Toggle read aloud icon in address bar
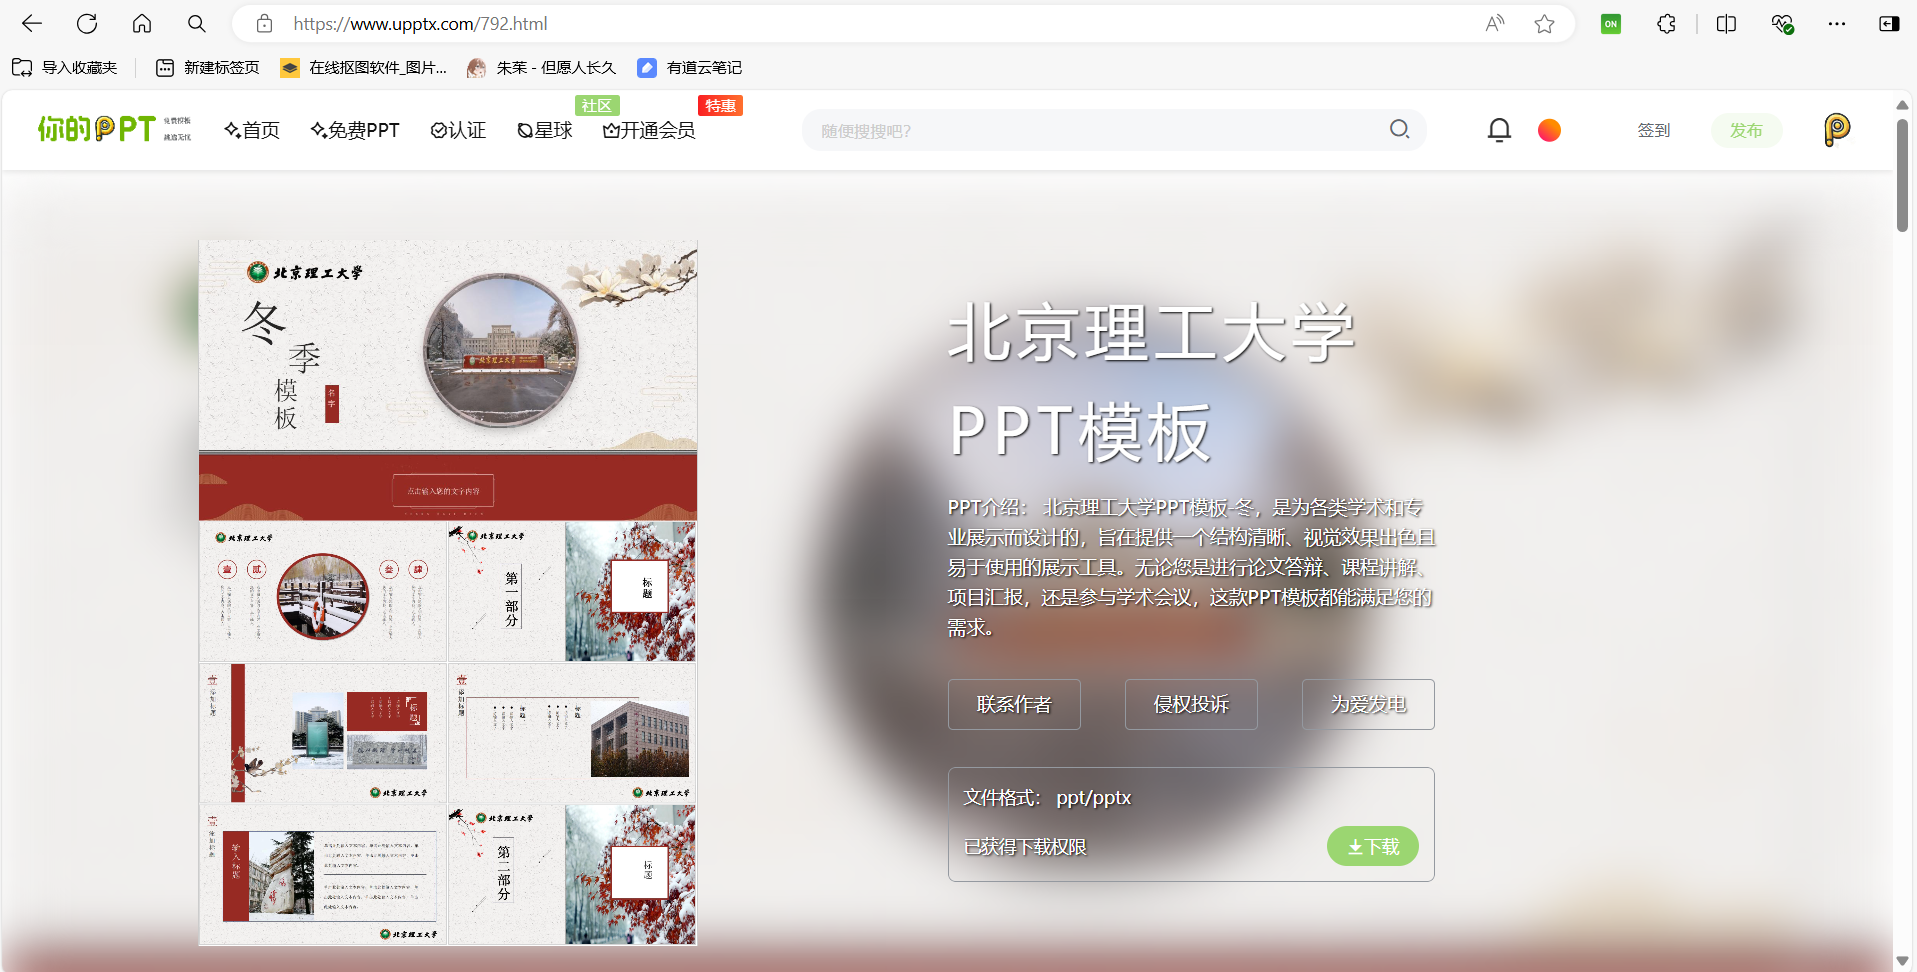Viewport: 1917px width, 972px height. [1495, 23]
